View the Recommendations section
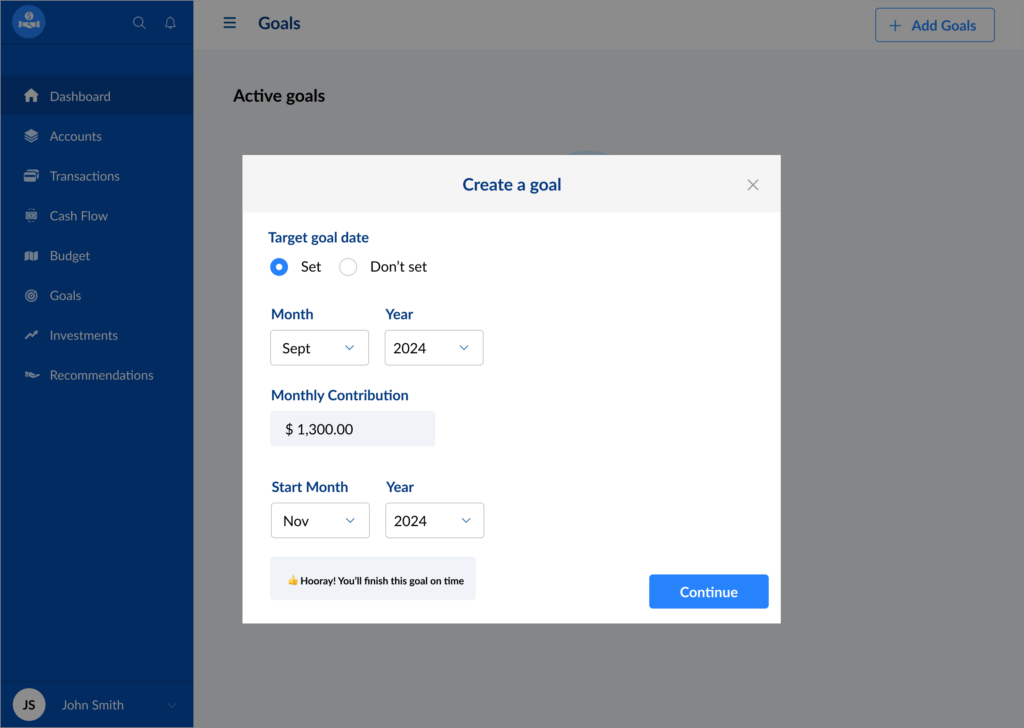Image resolution: width=1024 pixels, height=728 pixels. pyautogui.click(x=101, y=375)
